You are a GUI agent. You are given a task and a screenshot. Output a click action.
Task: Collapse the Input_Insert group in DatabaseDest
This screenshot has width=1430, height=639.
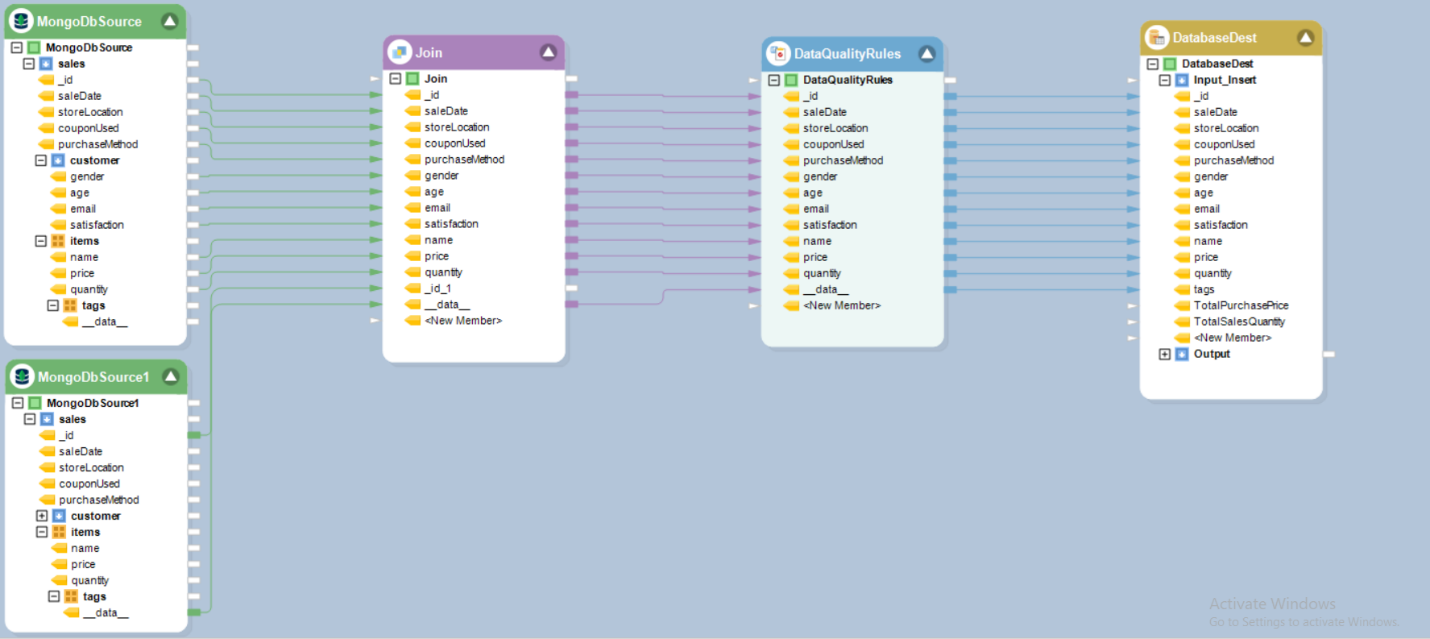coord(1165,80)
